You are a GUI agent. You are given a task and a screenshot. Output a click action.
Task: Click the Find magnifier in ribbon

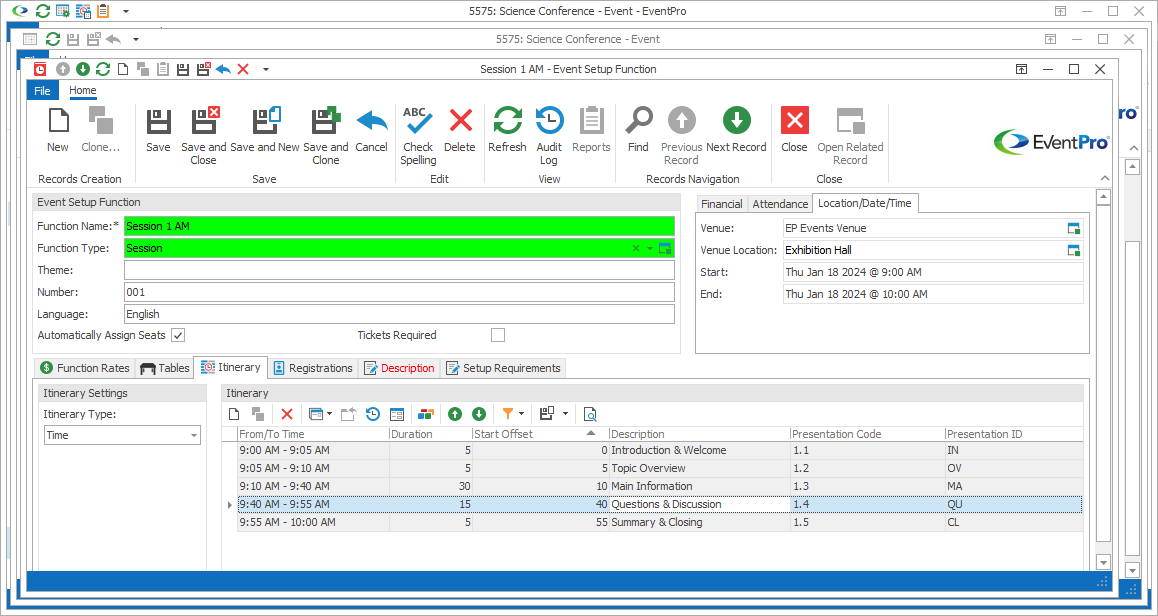tap(638, 129)
